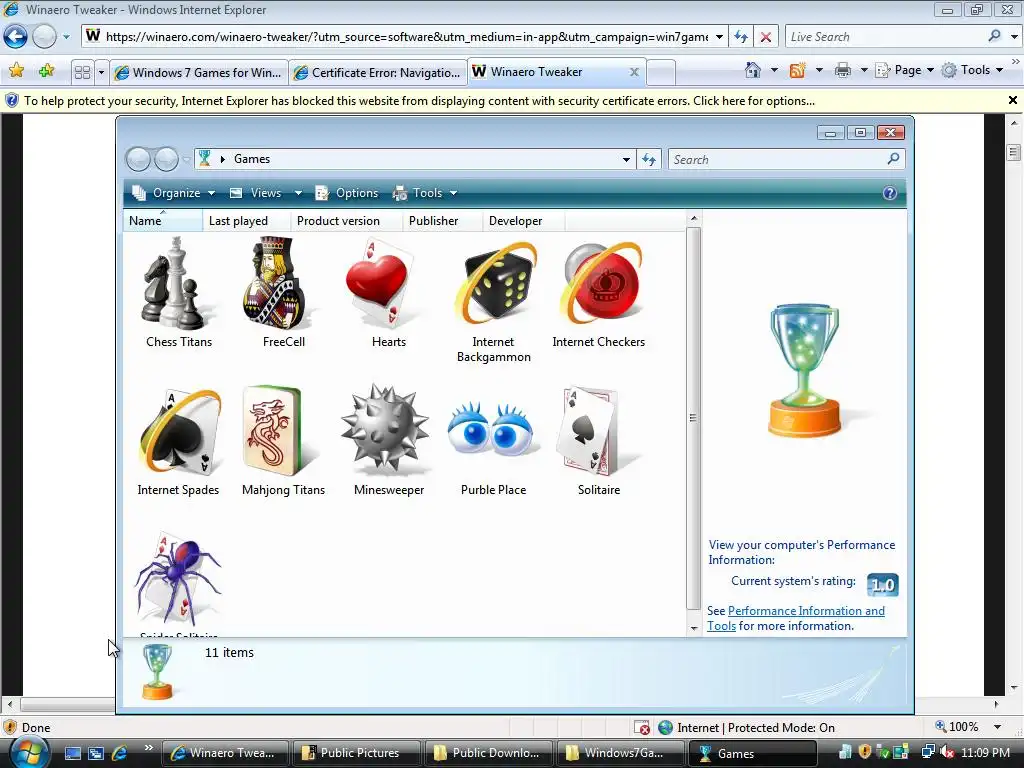Click the IE refresh button beside address bar
The width and height of the screenshot is (1024, 768).
(741, 37)
